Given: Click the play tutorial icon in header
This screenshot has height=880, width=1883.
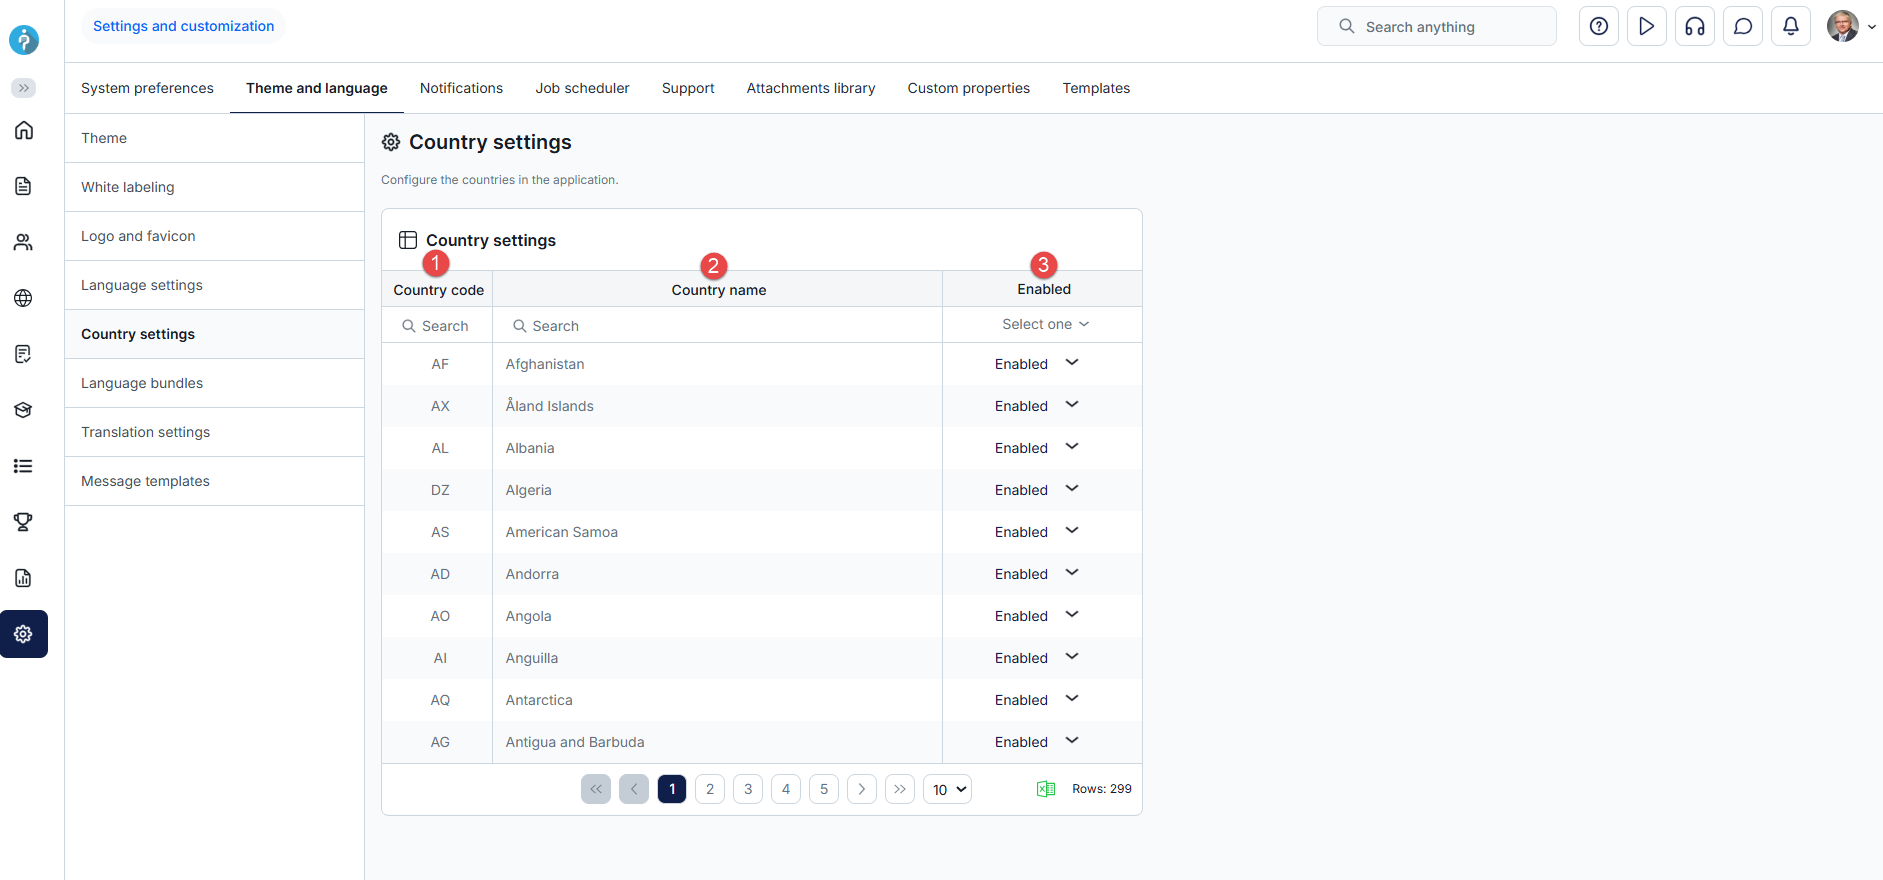Looking at the screenshot, I should pyautogui.click(x=1647, y=27).
